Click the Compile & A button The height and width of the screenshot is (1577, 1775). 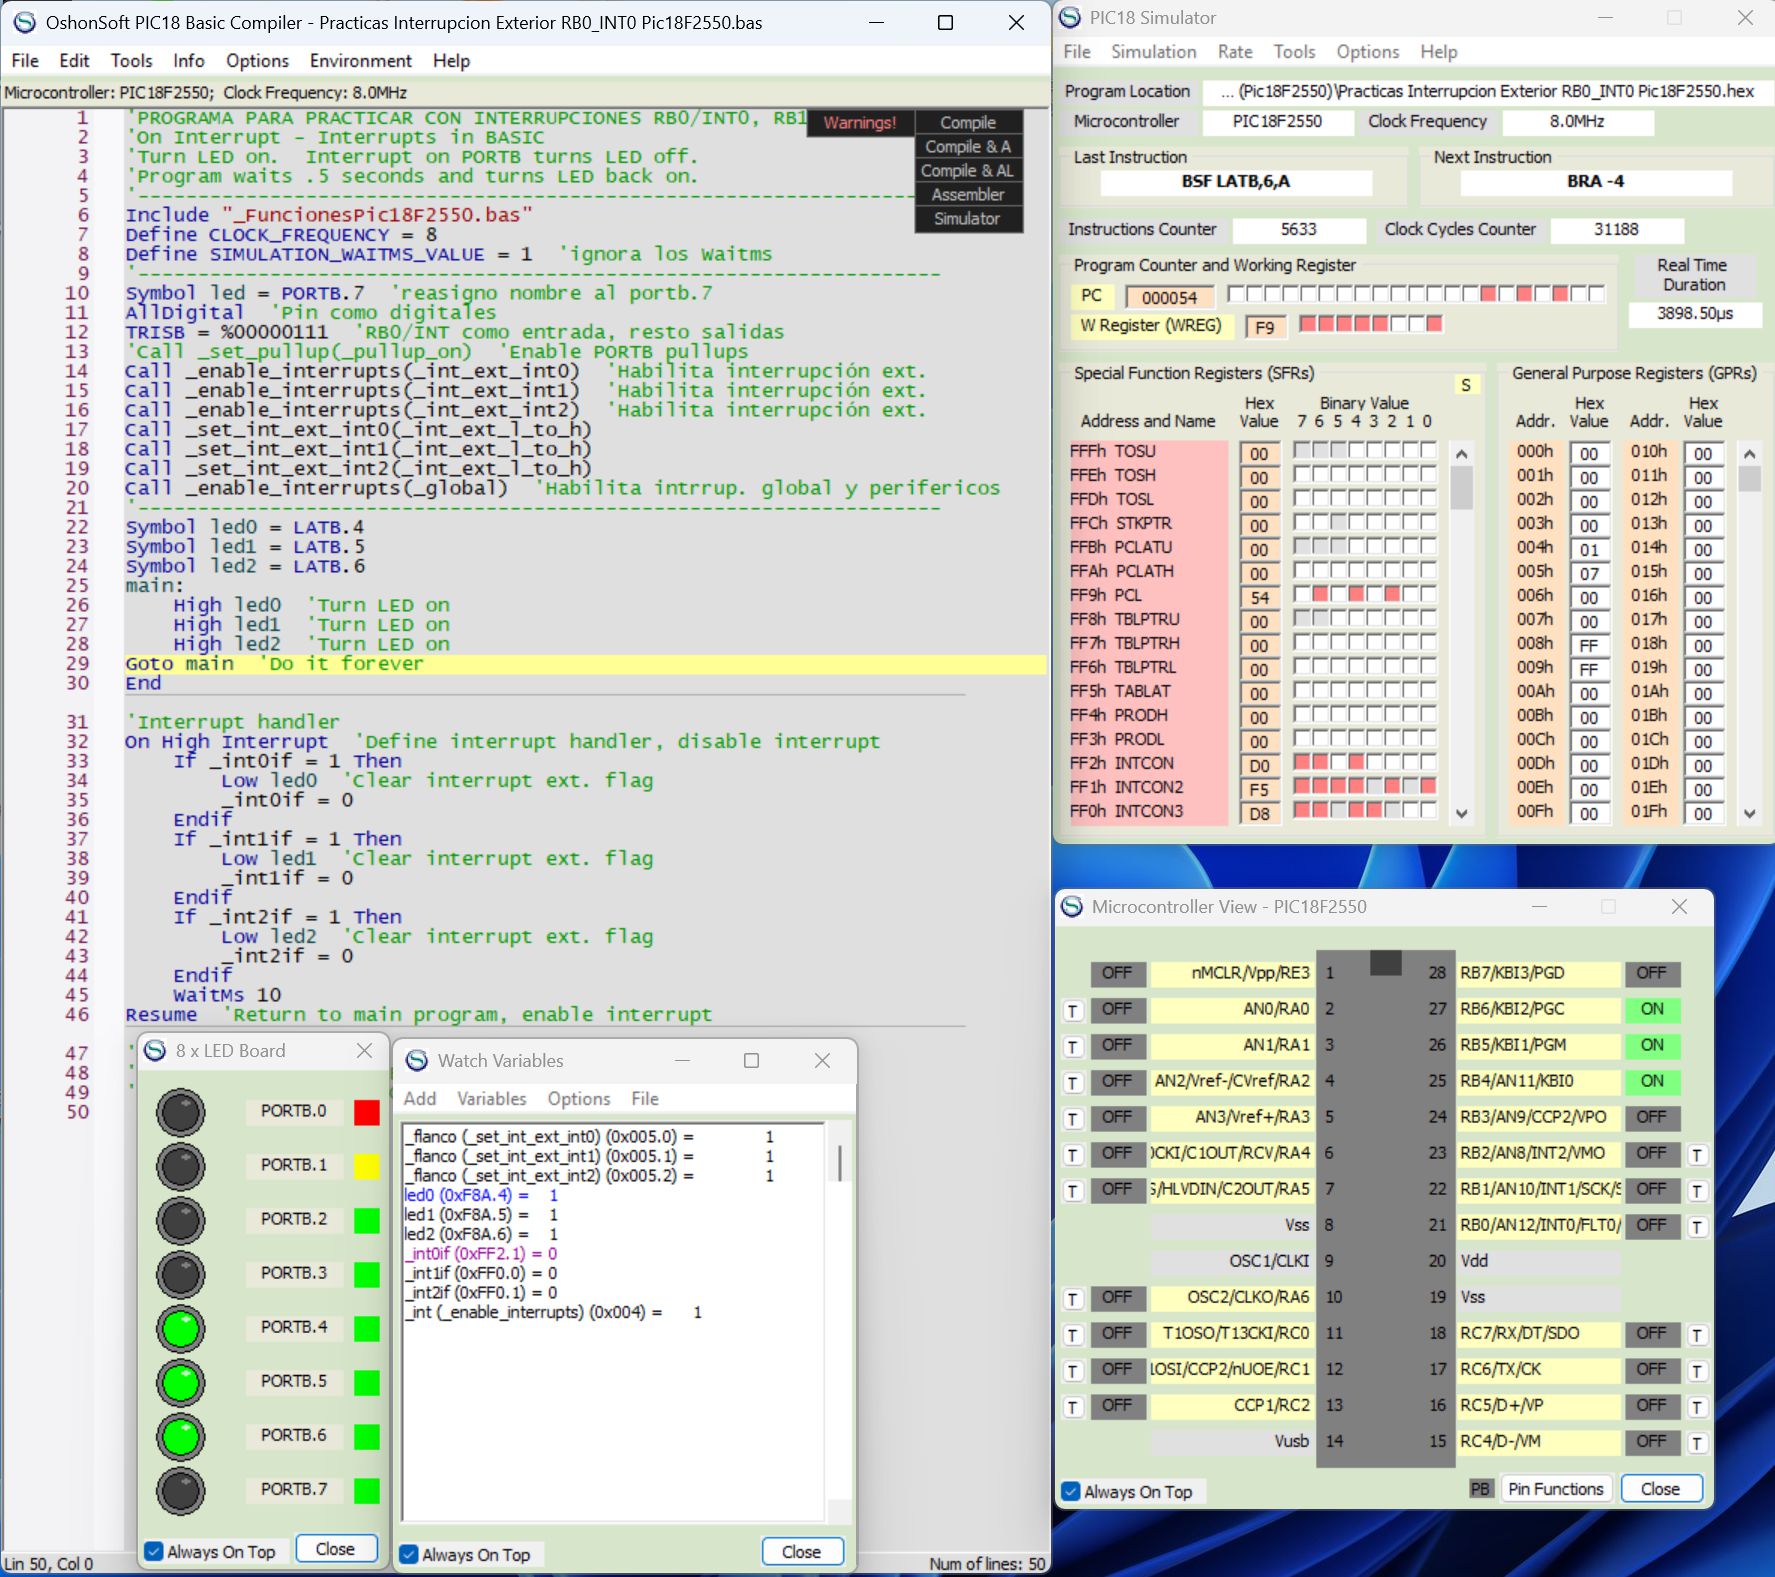[968, 147]
